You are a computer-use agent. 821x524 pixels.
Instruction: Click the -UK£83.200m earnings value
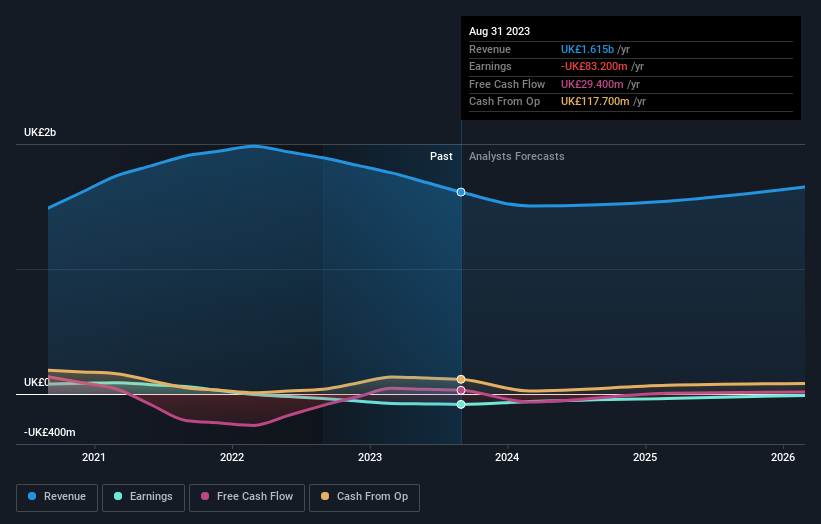click(594, 66)
